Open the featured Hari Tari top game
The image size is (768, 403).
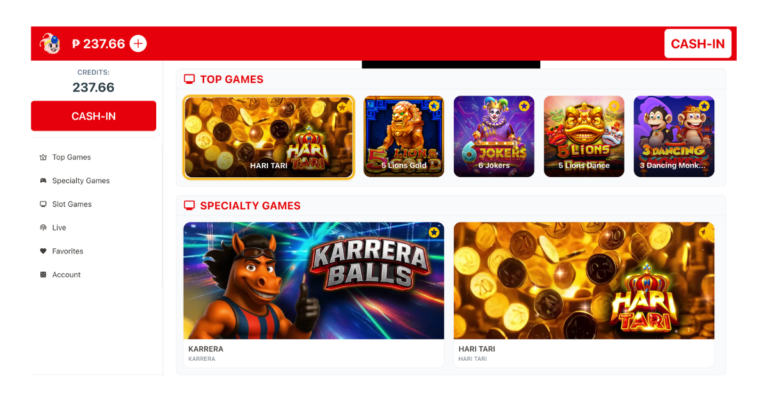[268, 137]
